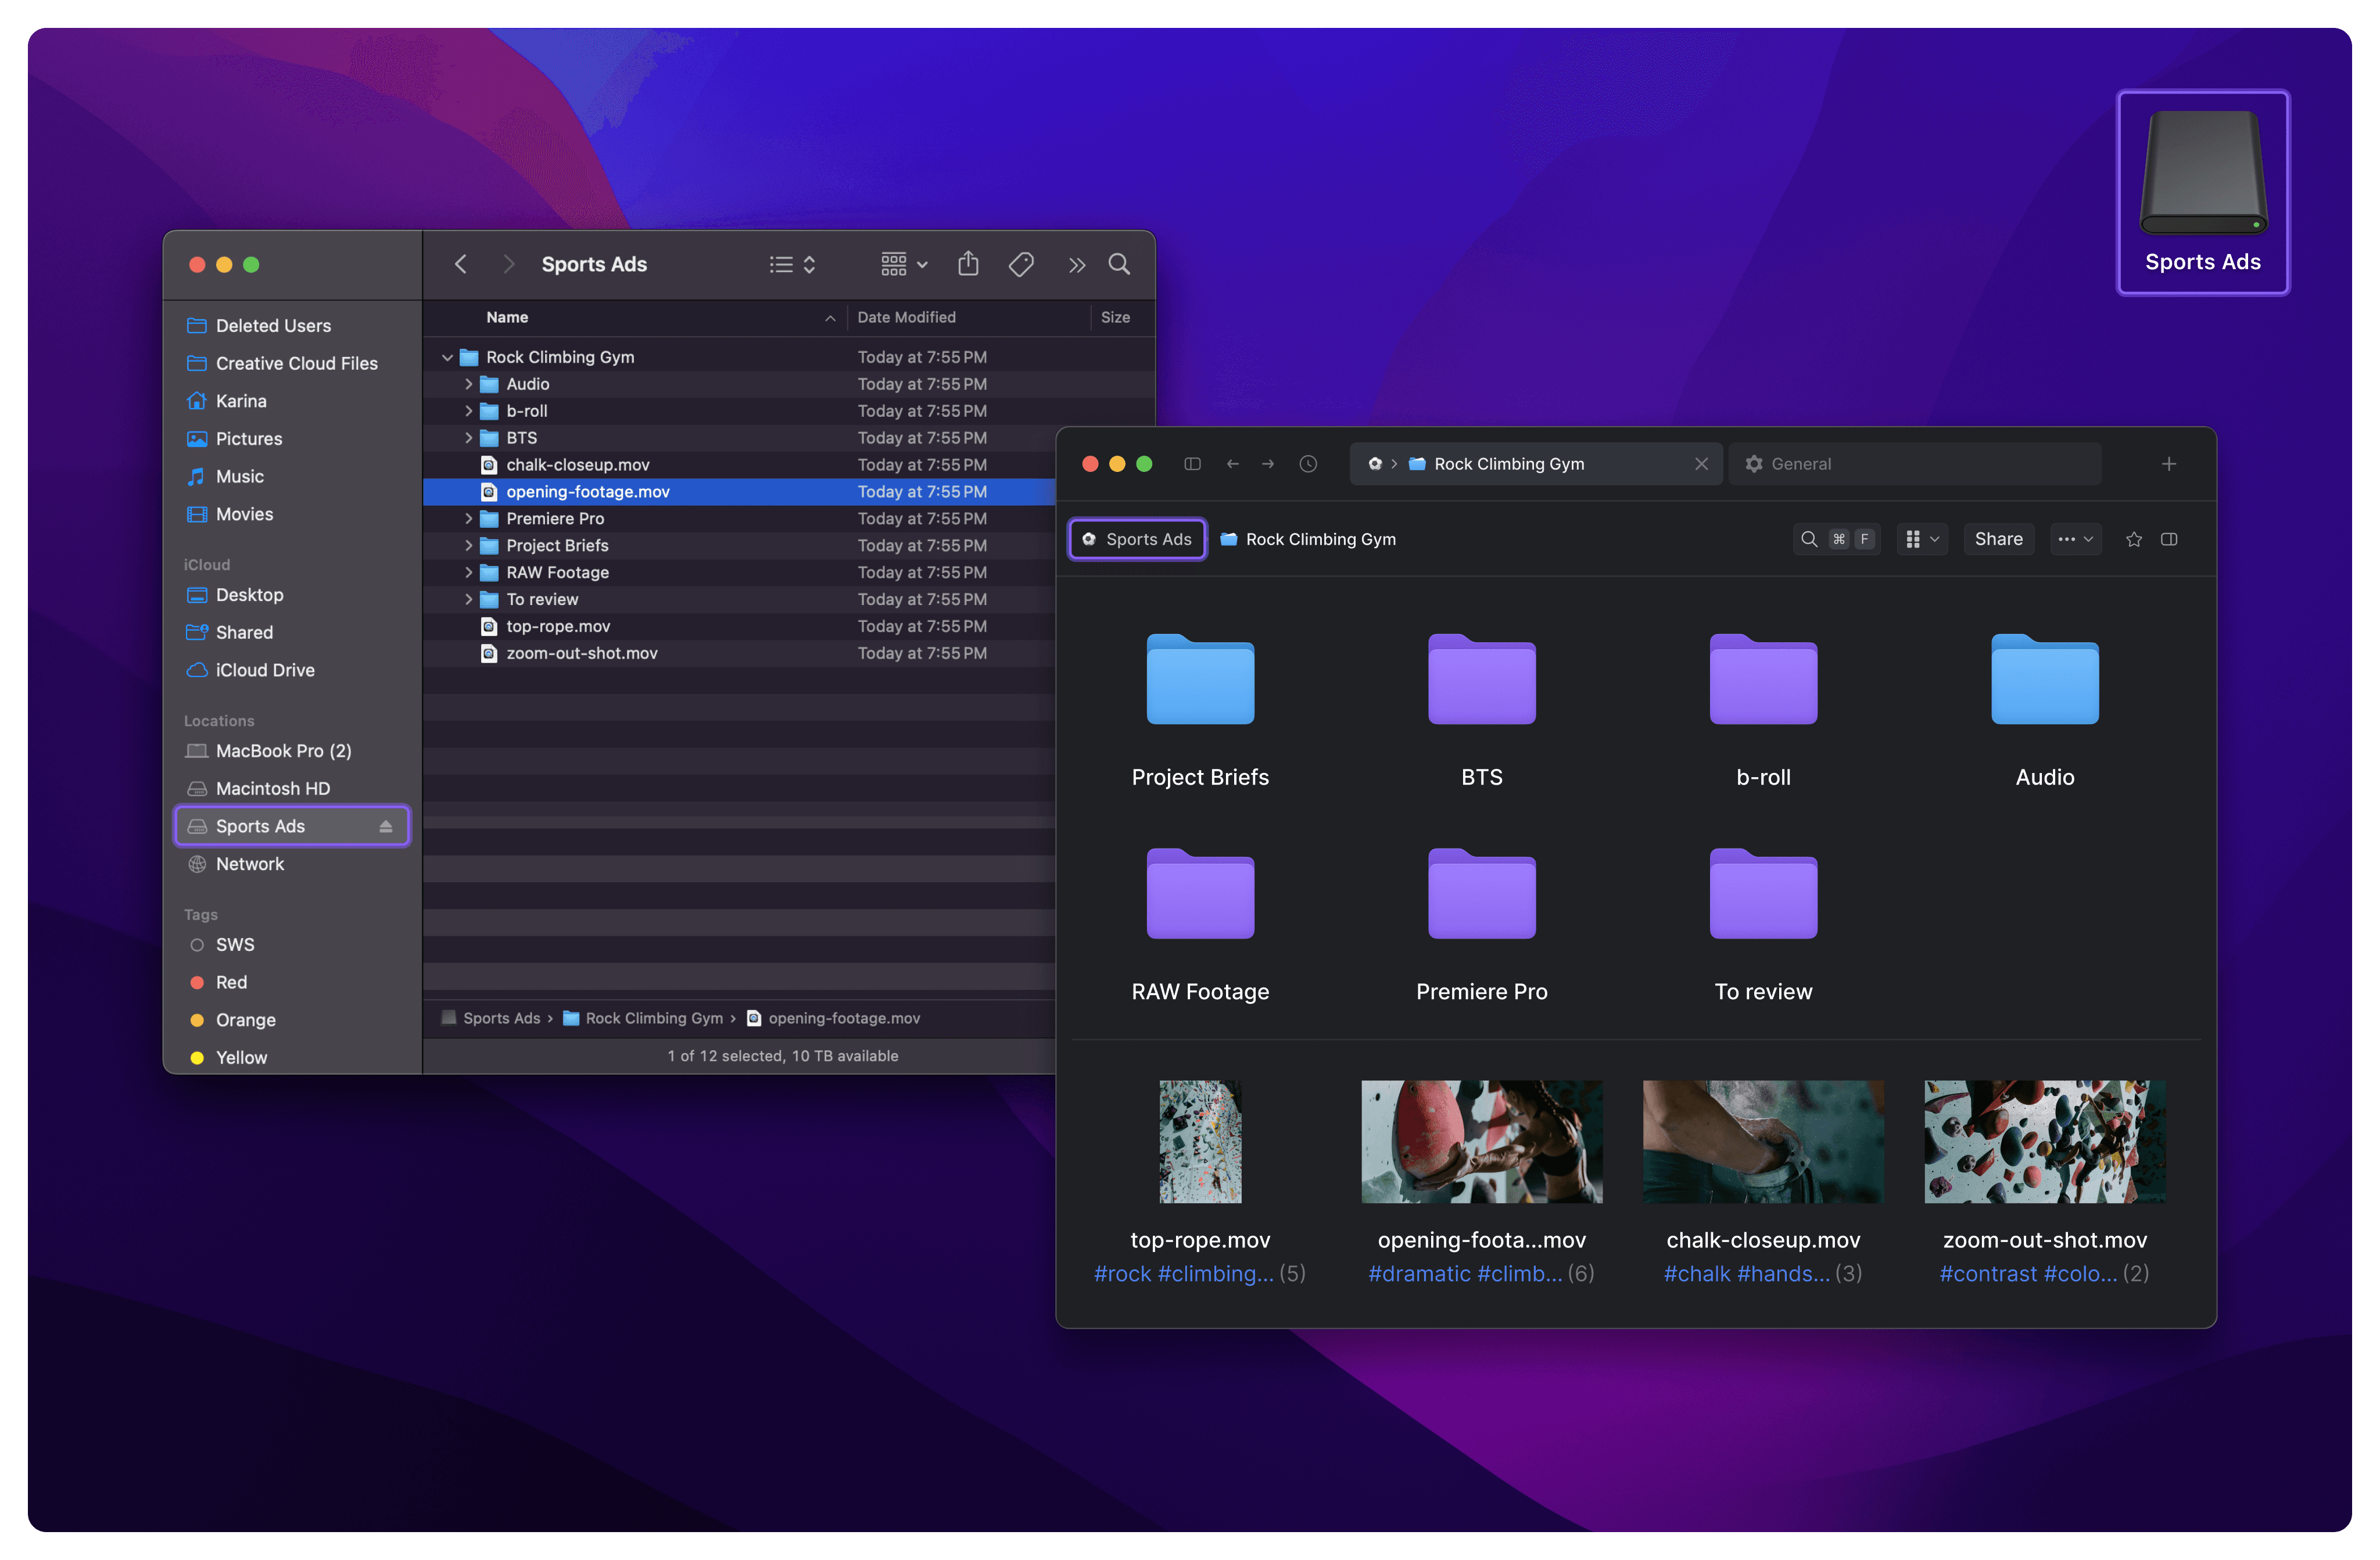Toggle the inspector panel at far right
This screenshot has width=2380, height=1560.
(2170, 539)
